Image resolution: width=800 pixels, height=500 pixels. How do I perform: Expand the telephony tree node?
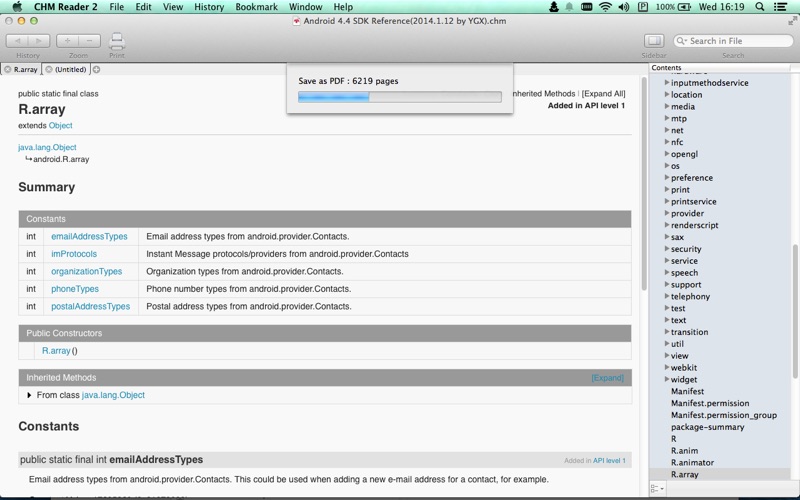667,296
